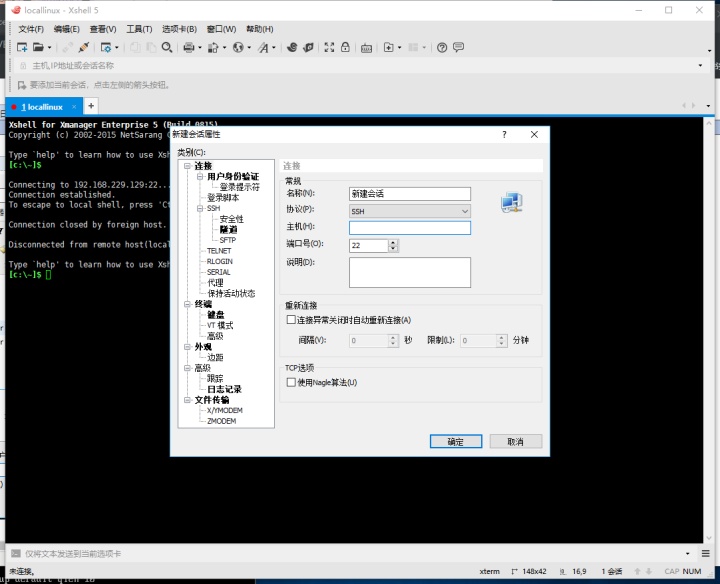Collapse the 外观 tree node
The width and height of the screenshot is (720, 584).
[187, 347]
